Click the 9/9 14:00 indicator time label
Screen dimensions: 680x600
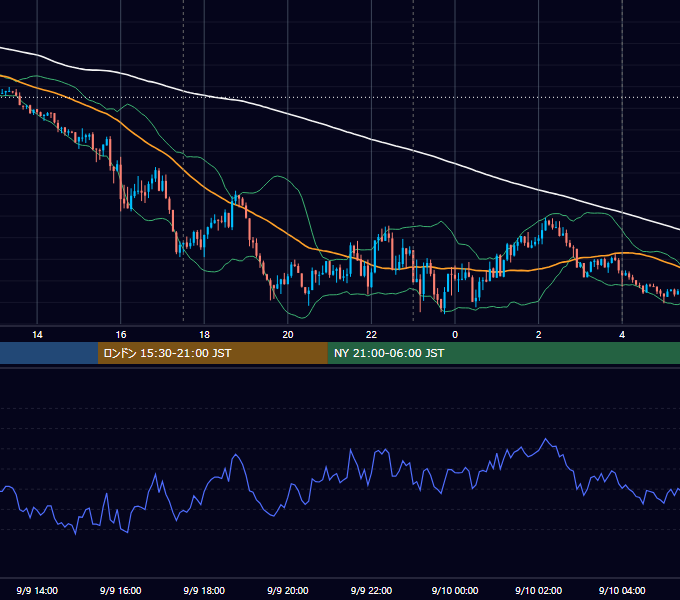pos(37,590)
